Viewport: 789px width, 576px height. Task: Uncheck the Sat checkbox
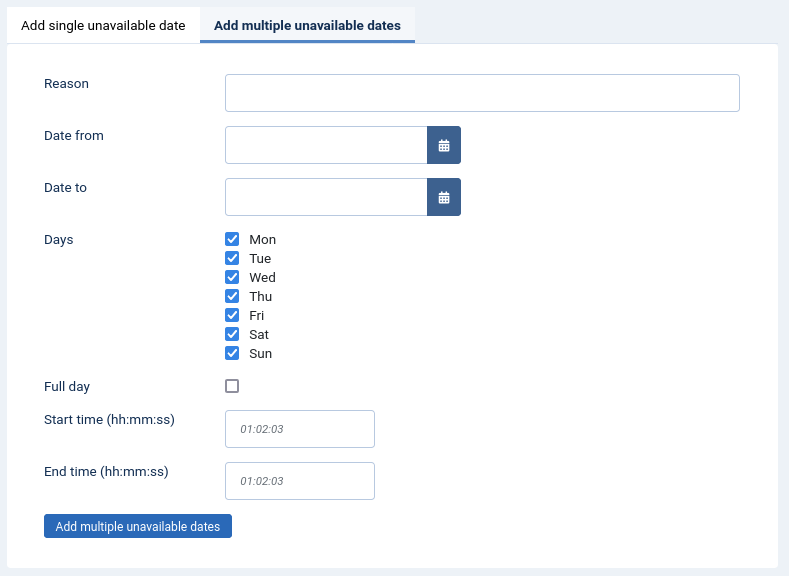click(232, 334)
